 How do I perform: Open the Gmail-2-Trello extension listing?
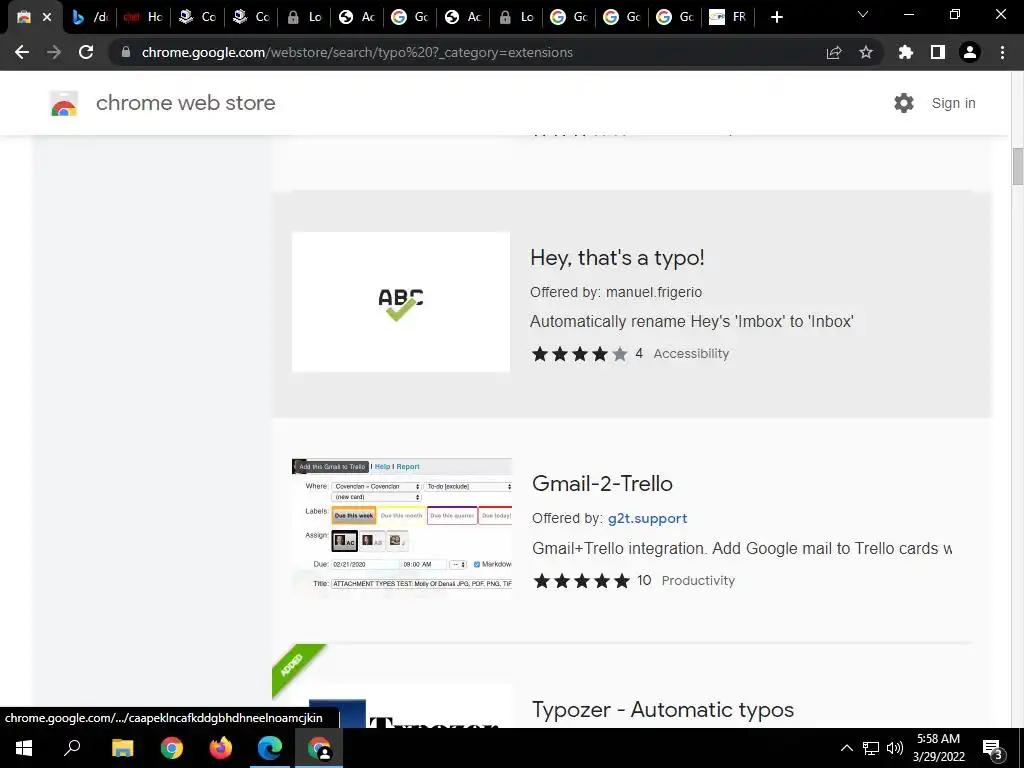pos(602,483)
